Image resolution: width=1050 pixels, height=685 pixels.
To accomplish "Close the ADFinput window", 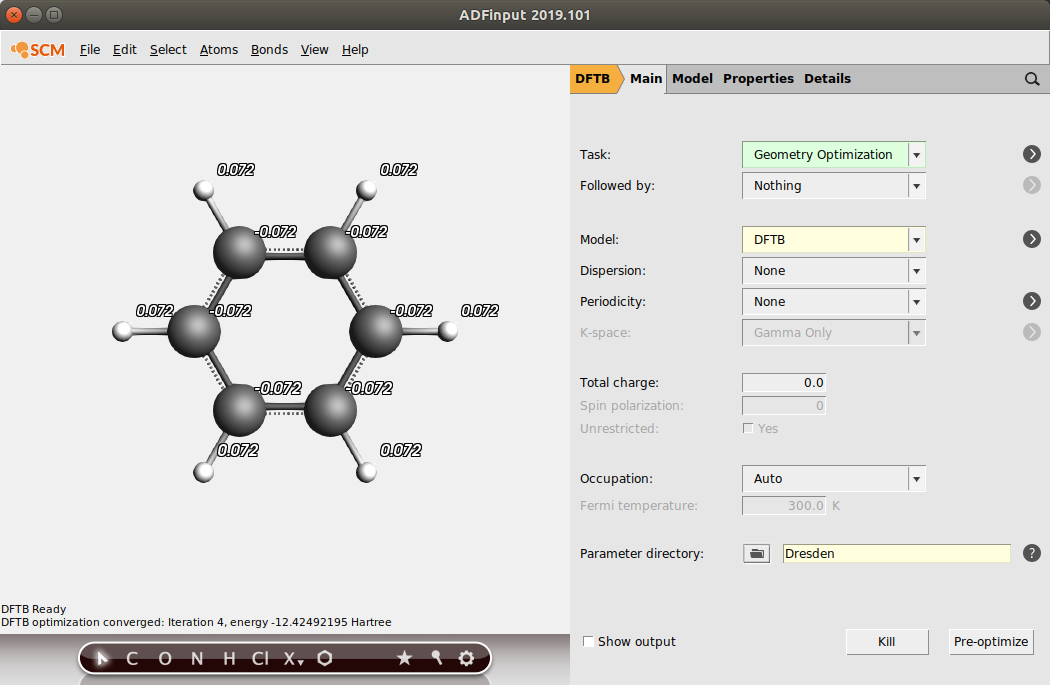I will (13, 14).
